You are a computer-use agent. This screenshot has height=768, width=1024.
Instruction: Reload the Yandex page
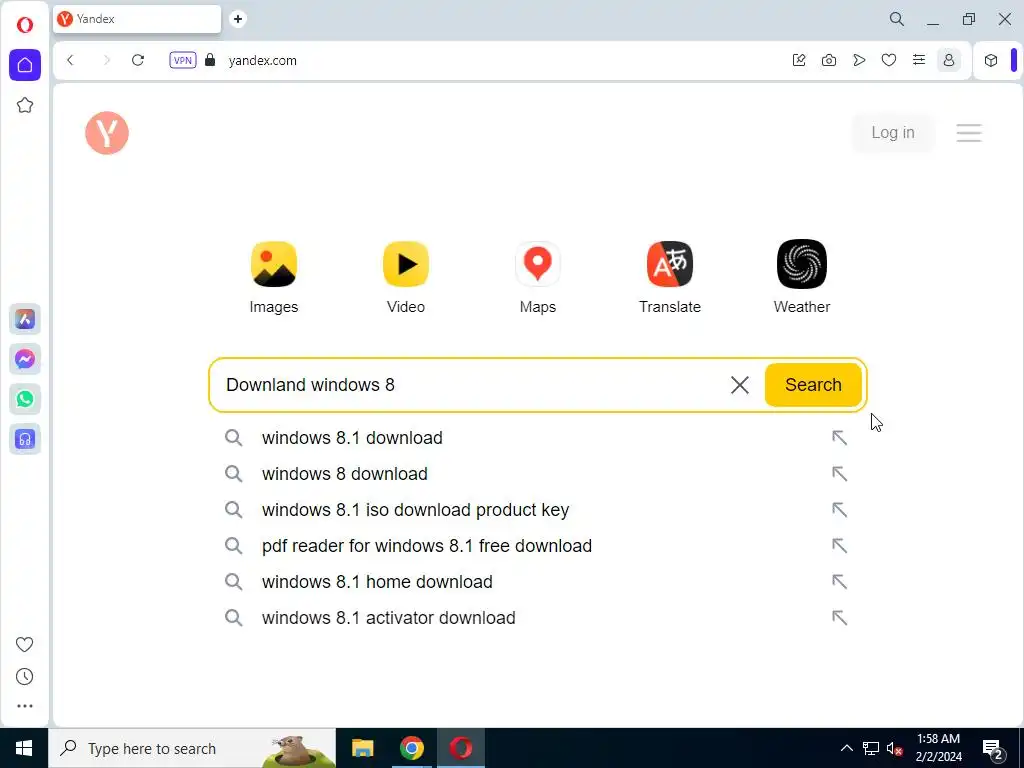pyautogui.click(x=138, y=60)
